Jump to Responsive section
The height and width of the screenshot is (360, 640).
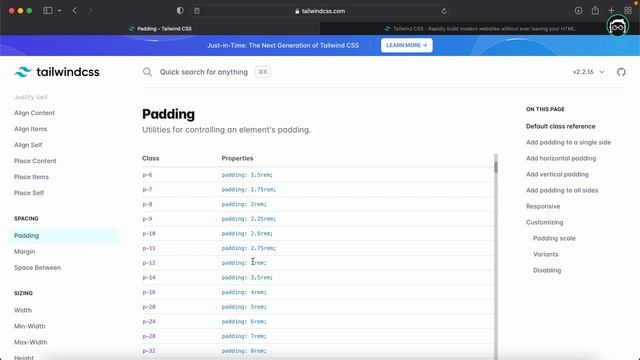[x=543, y=206]
